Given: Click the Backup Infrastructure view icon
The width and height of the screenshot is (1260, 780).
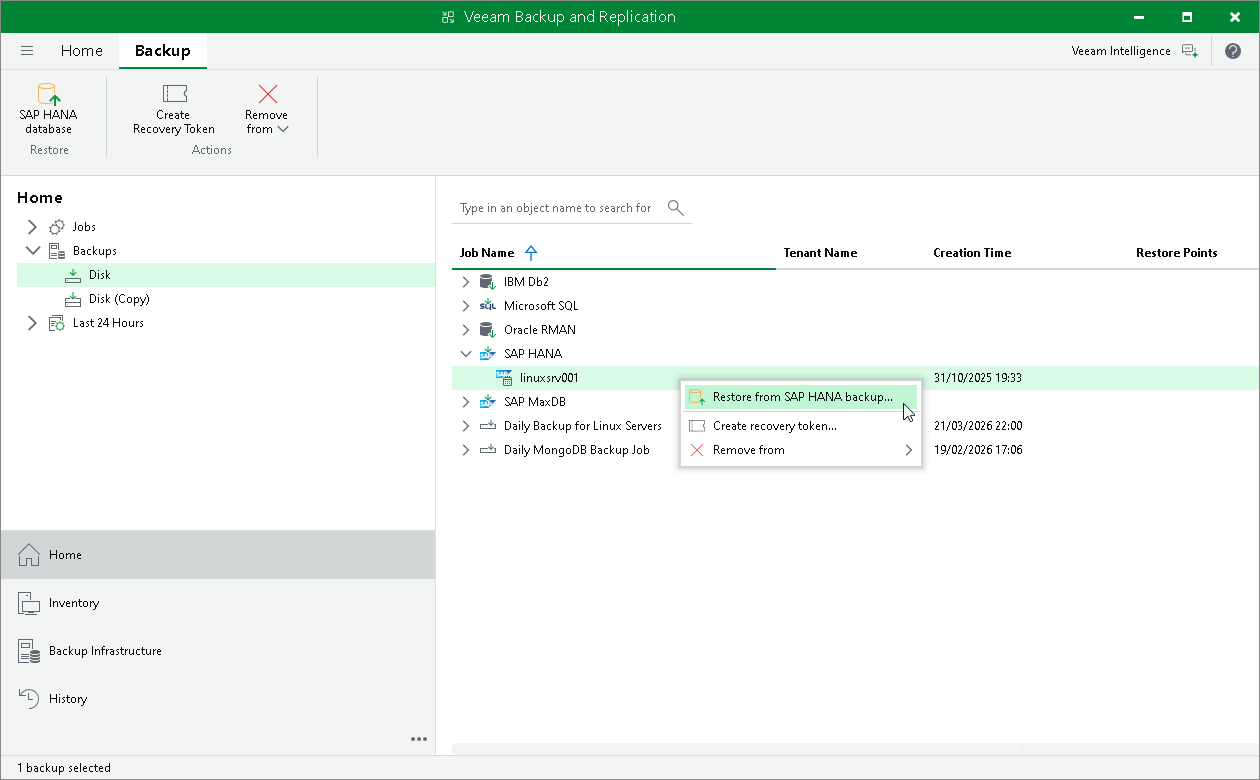Looking at the screenshot, I should [29, 651].
